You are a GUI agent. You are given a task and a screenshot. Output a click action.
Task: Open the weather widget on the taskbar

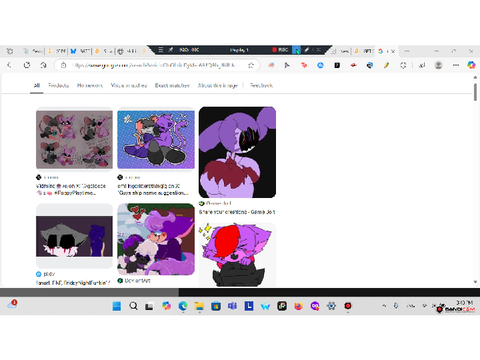click(12, 304)
